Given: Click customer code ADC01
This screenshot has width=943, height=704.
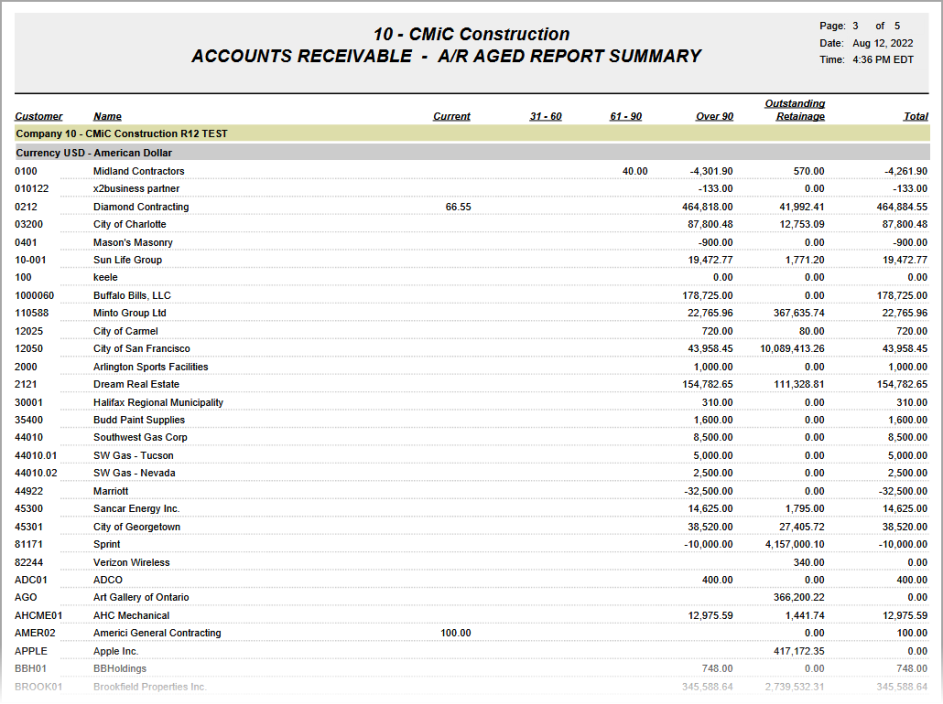Looking at the screenshot, I should point(31,580).
